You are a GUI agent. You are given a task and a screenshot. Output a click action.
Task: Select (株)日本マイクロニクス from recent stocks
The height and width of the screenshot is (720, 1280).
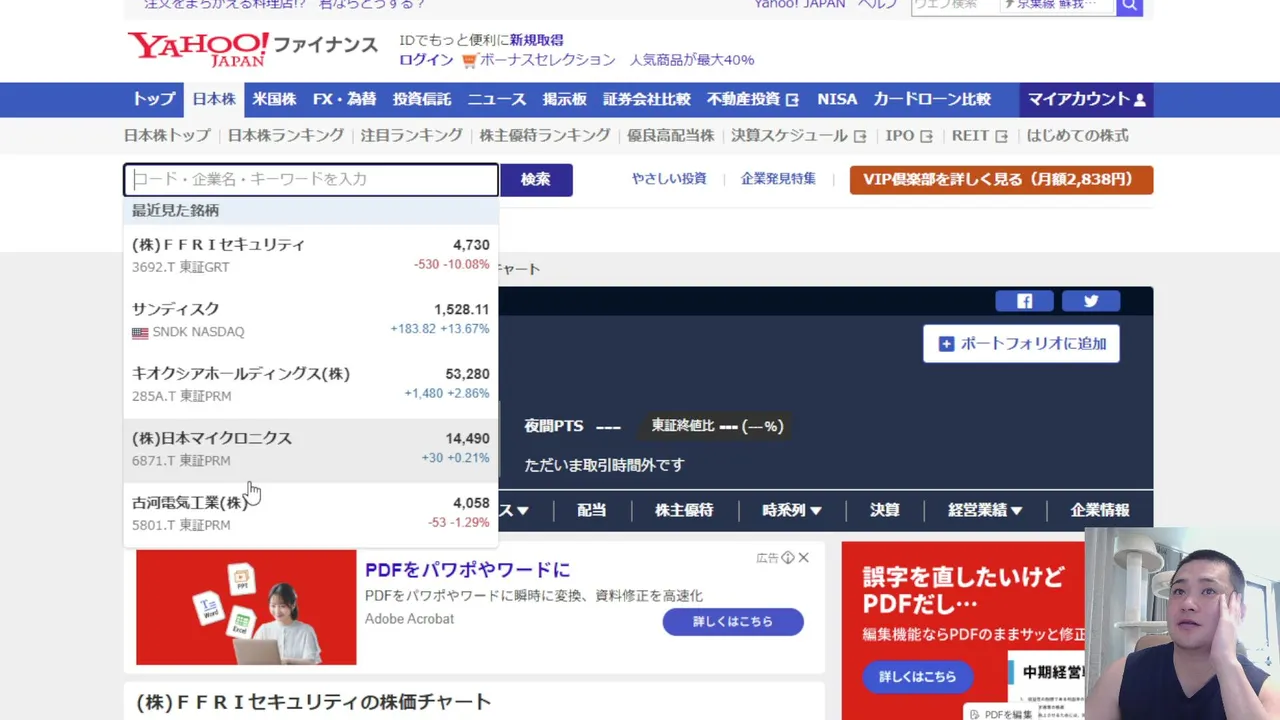coord(311,449)
